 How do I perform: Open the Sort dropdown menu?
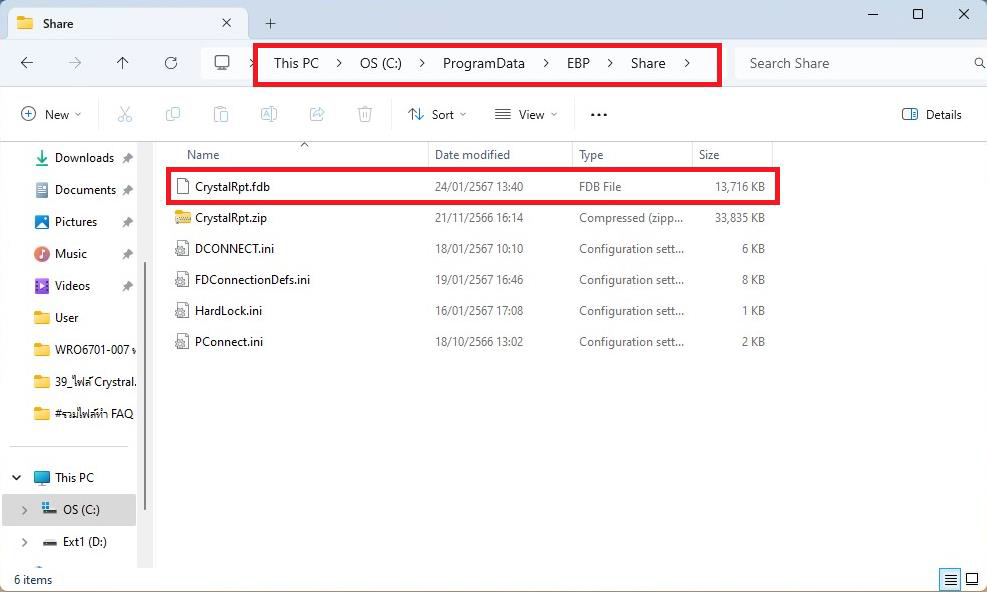click(437, 115)
